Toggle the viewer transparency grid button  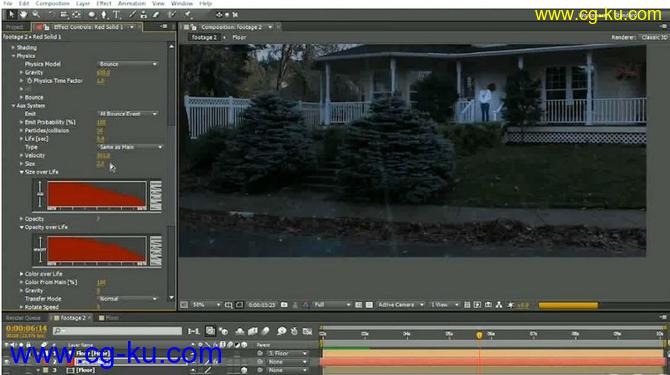[x=369, y=305]
